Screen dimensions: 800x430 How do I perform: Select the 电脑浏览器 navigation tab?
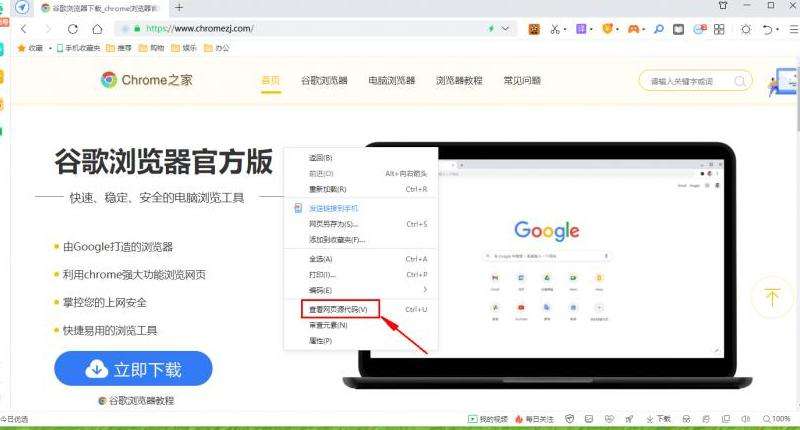coord(392,81)
